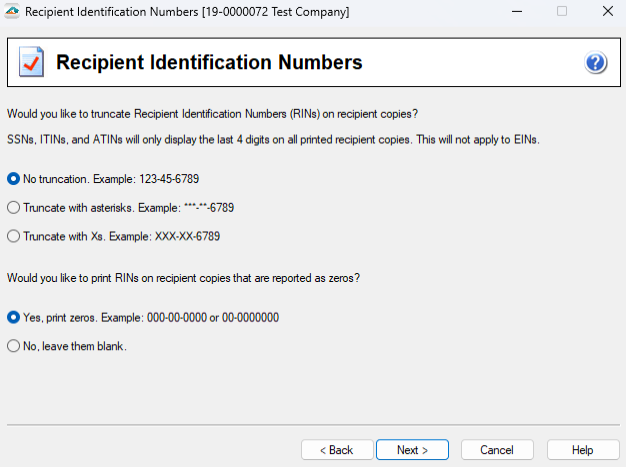Enable Yes, print zeros option
Screen dimensions: 626x467
[x=13, y=317]
